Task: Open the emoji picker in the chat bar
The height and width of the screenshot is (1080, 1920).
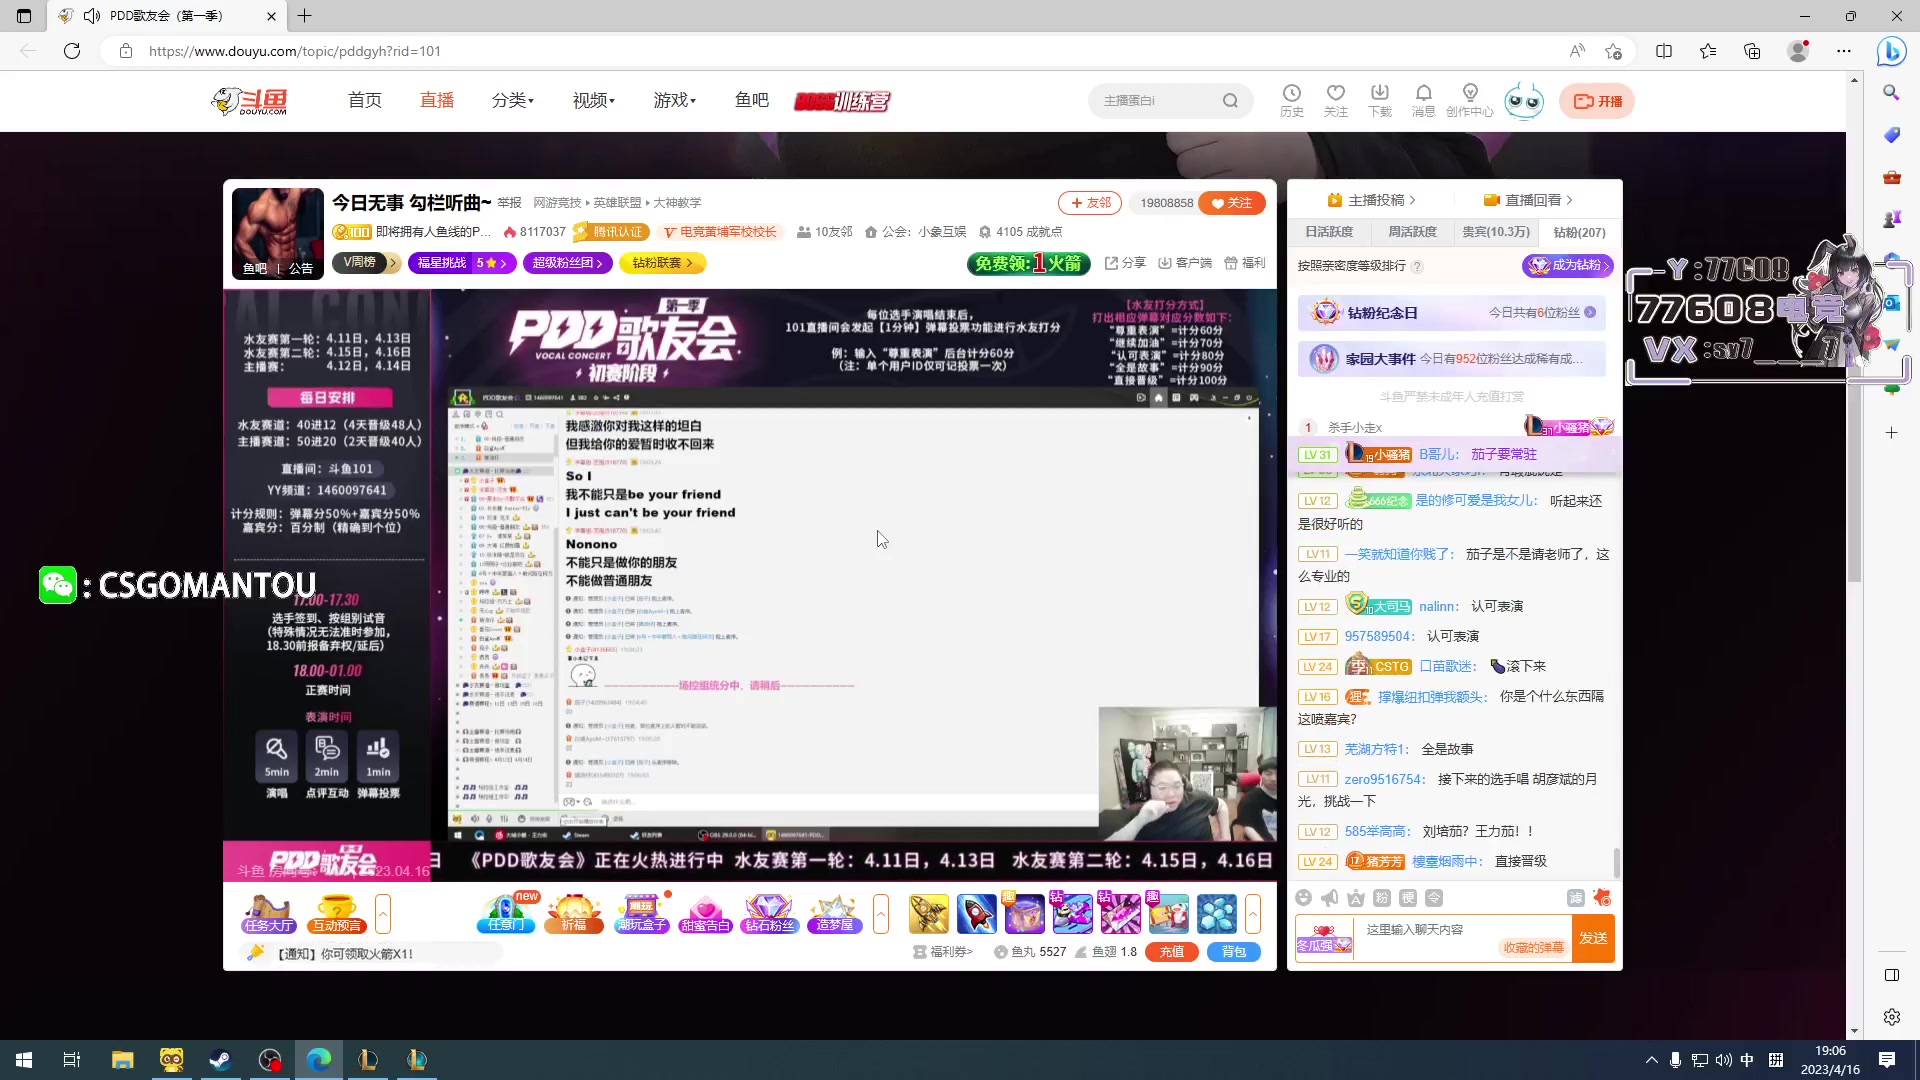Action: (x=1304, y=898)
